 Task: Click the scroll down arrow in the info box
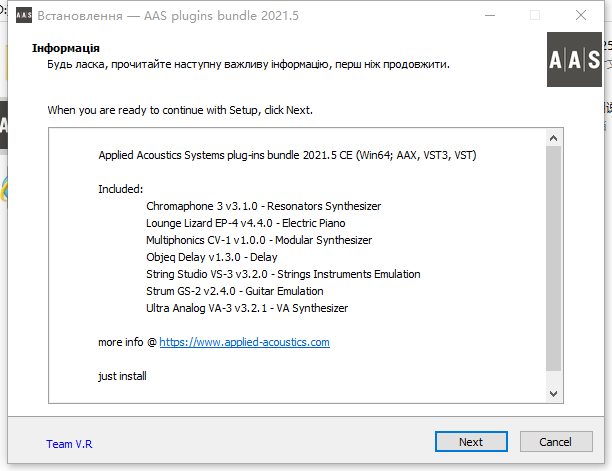click(x=553, y=394)
